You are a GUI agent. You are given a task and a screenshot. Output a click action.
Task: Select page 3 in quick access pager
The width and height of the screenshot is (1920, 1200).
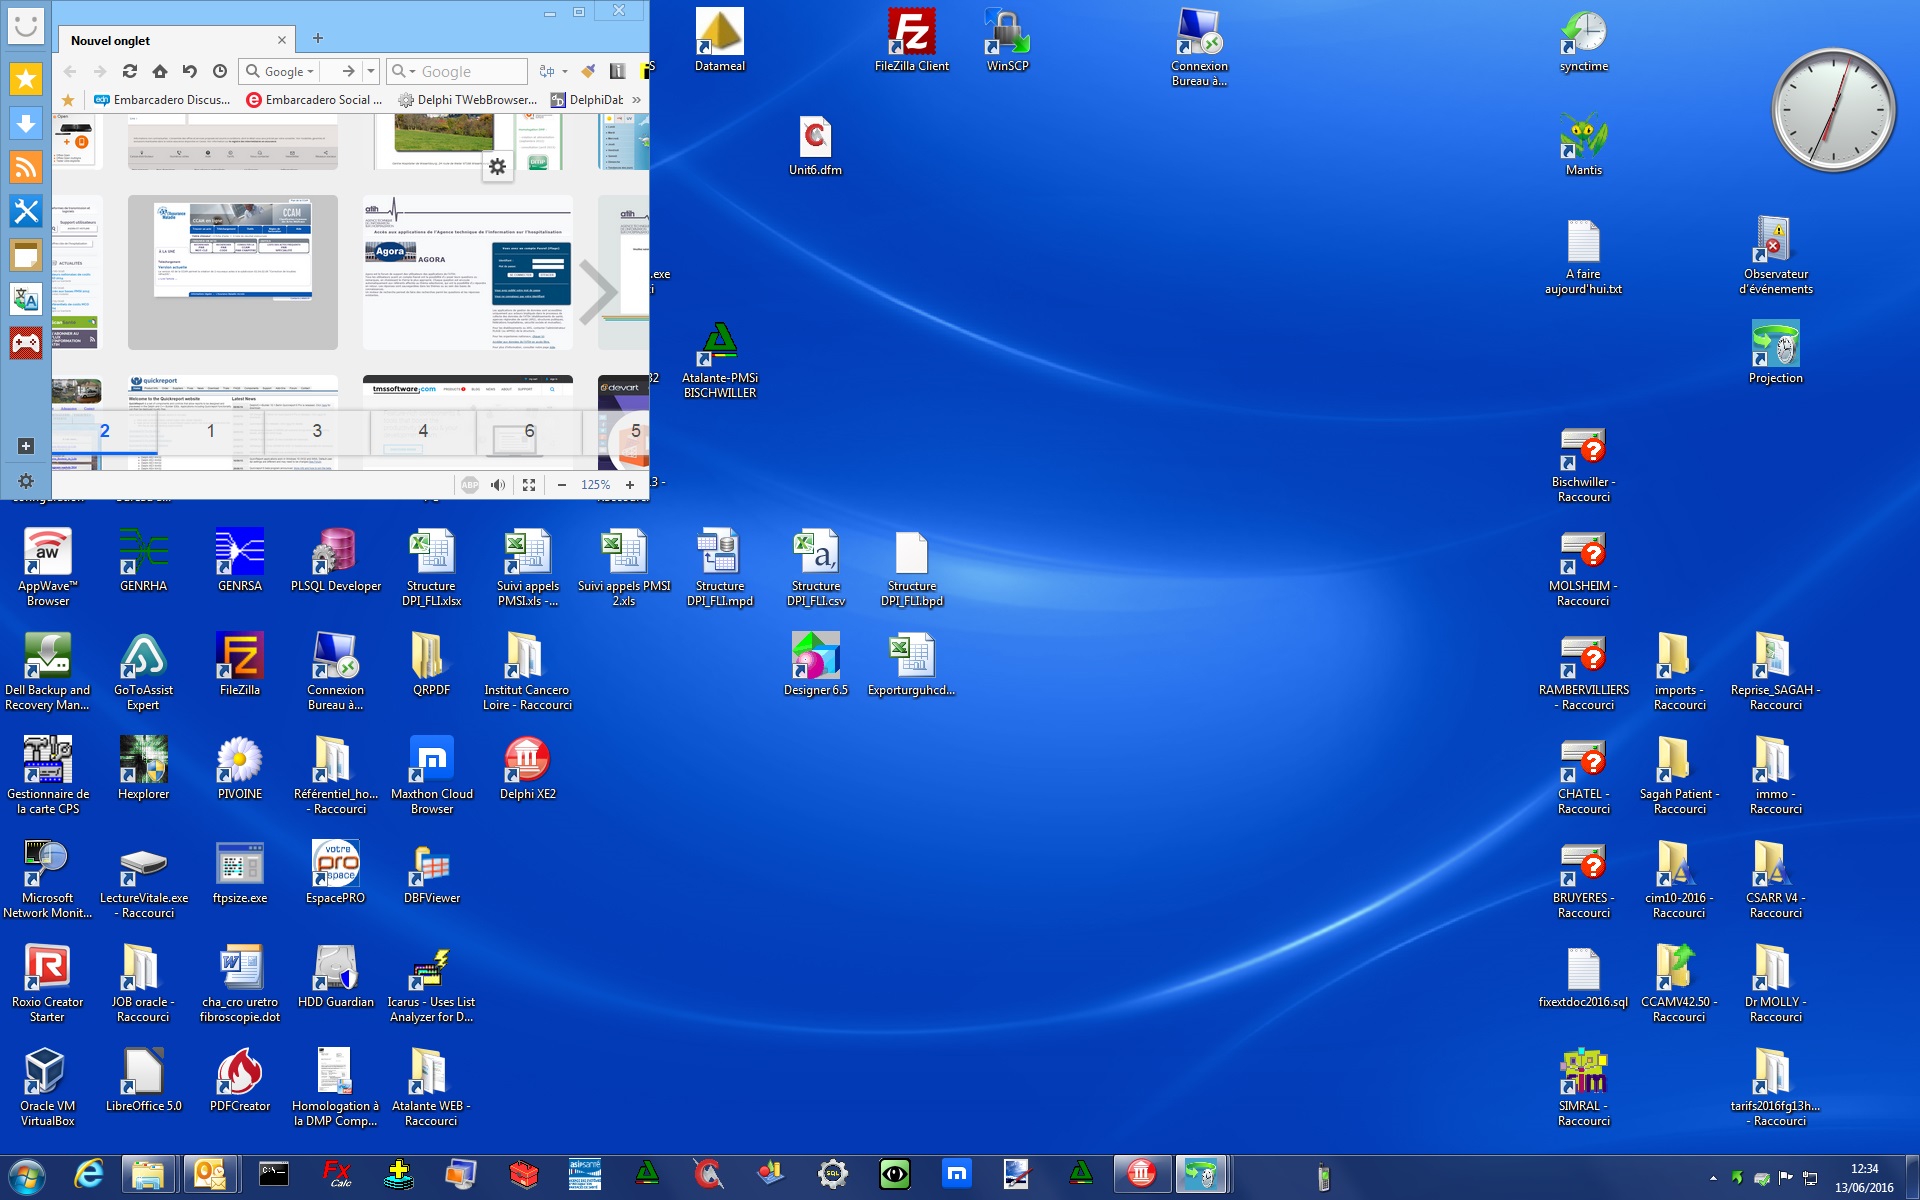(317, 431)
